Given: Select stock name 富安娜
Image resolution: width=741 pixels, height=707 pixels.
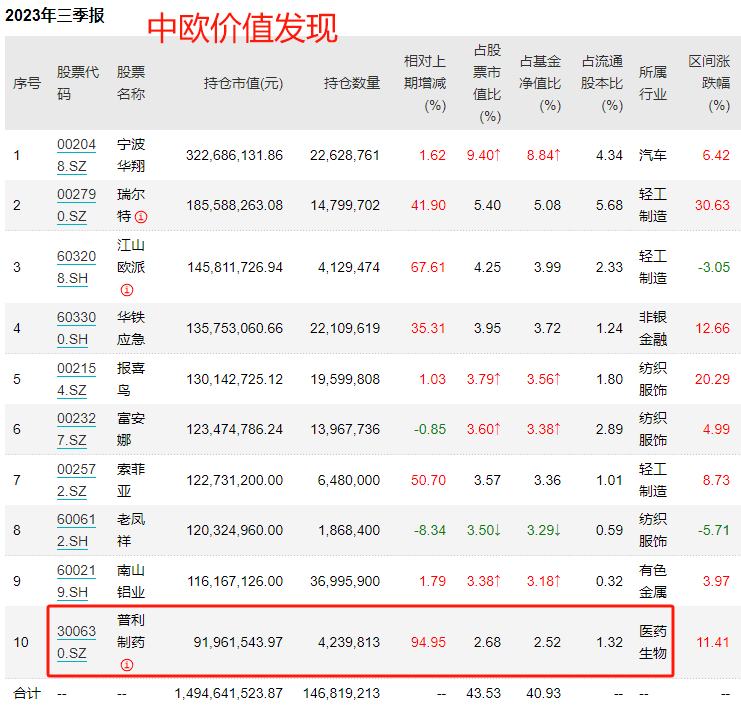Looking at the screenshot, I should point(131,429).
